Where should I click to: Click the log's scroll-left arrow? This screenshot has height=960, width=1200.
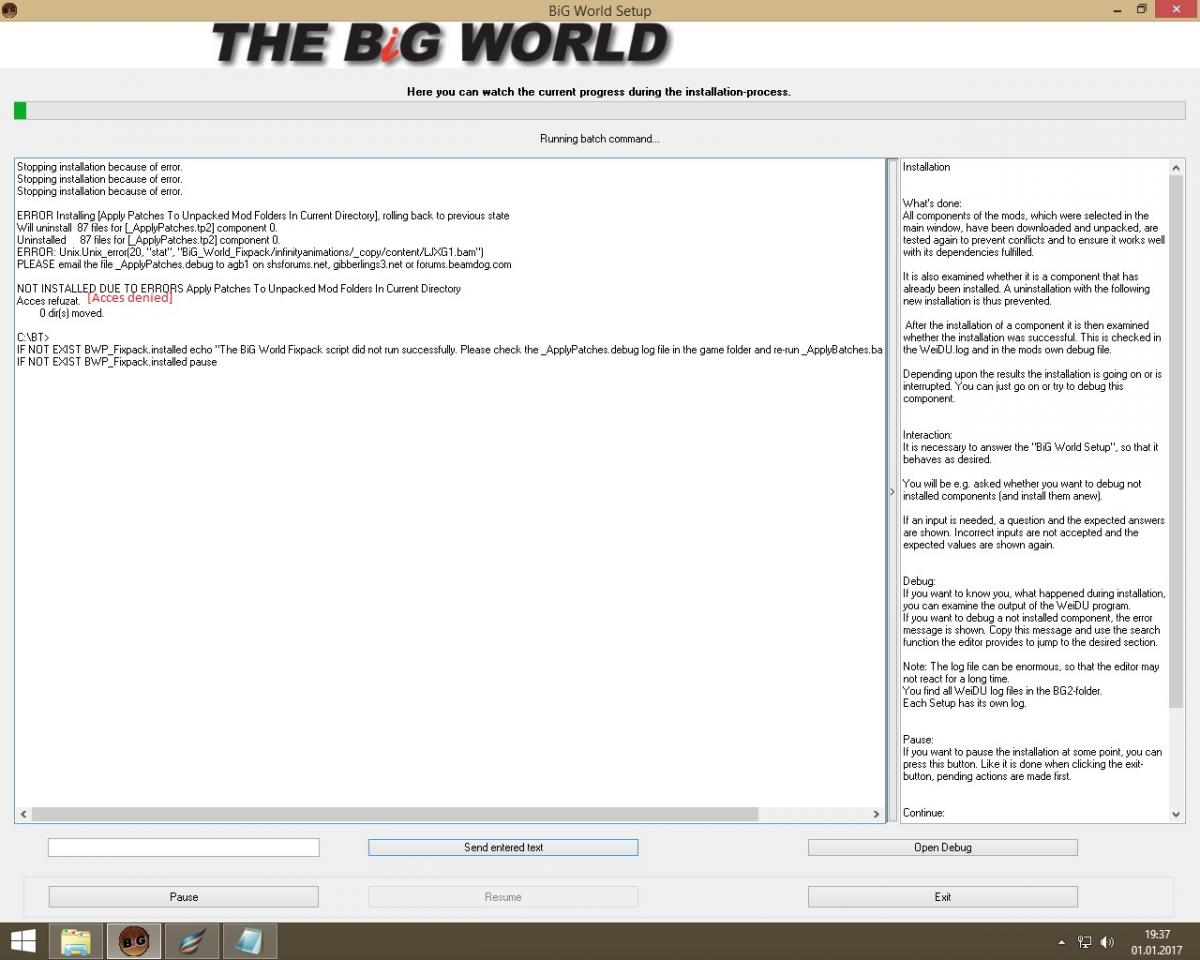(23, 814)
